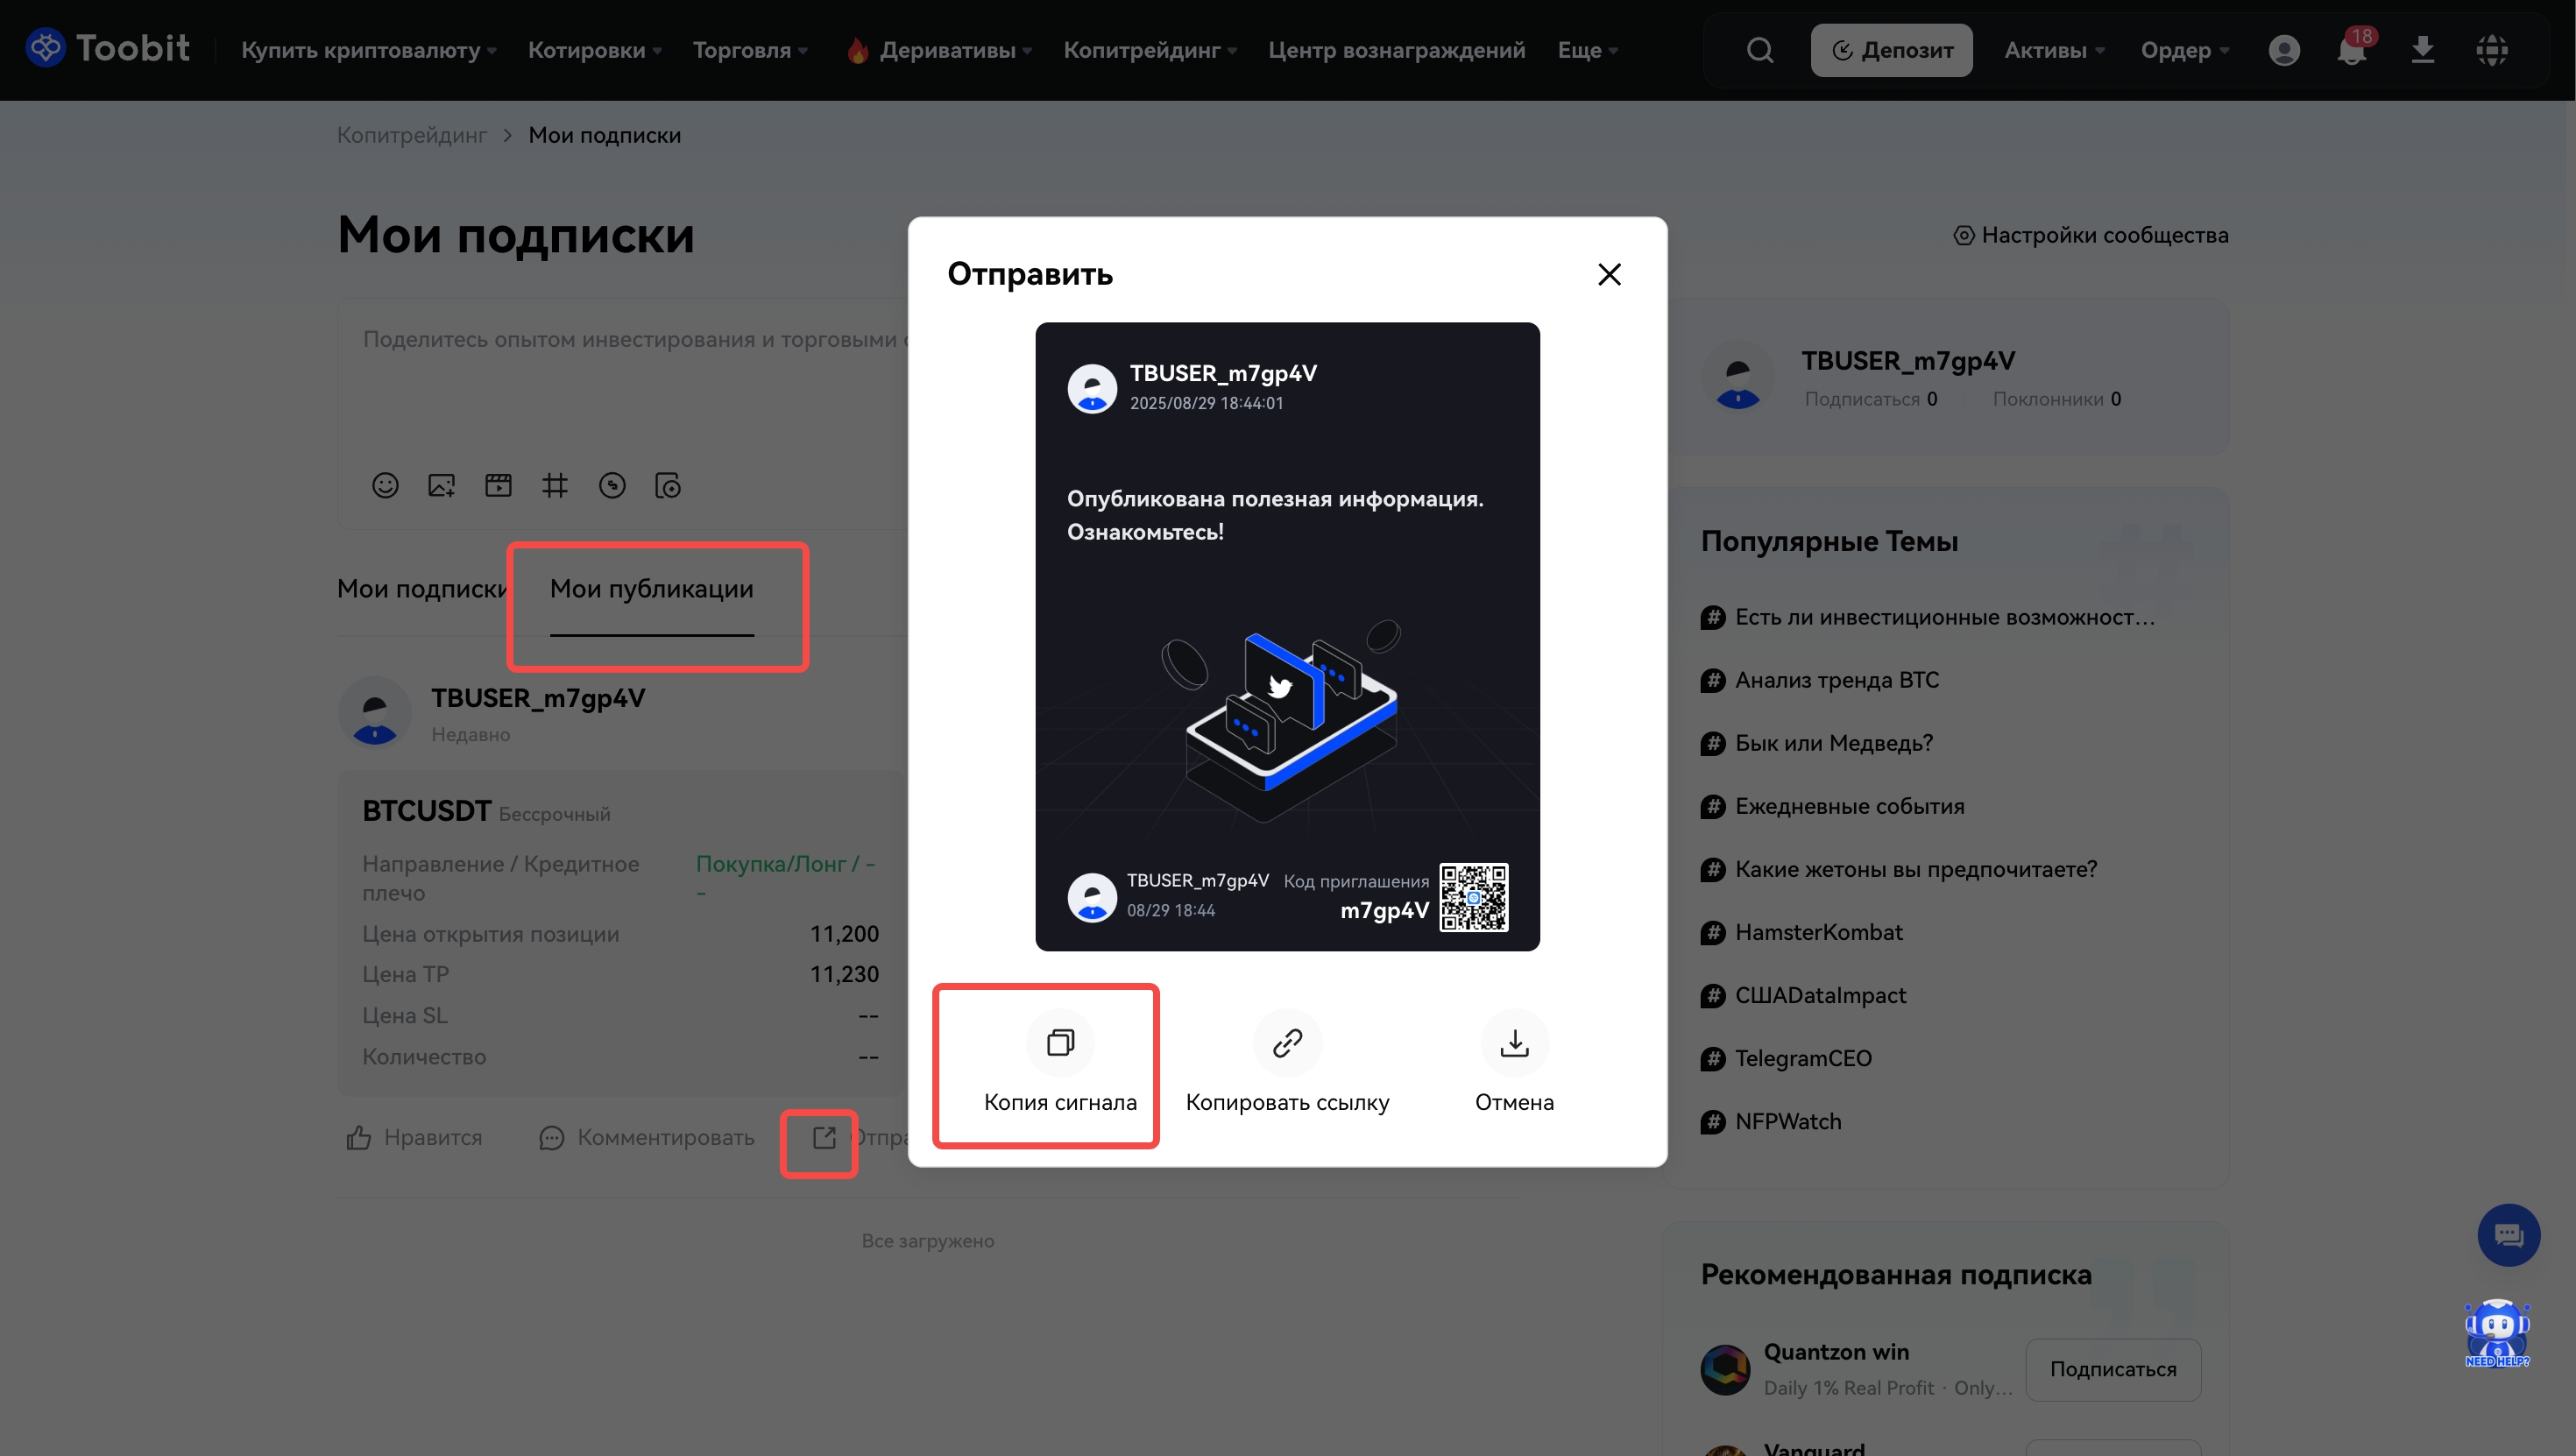Viewport: 2576px width, 1456px height.
Task: Open Настройки сообщества link
Action: tap(2091, 235)
